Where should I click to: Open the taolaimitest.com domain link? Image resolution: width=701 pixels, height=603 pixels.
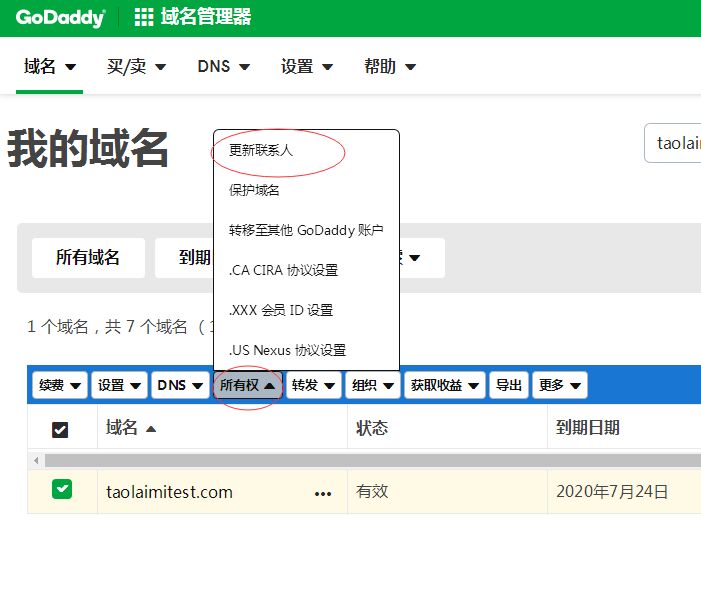coord(169,492)
